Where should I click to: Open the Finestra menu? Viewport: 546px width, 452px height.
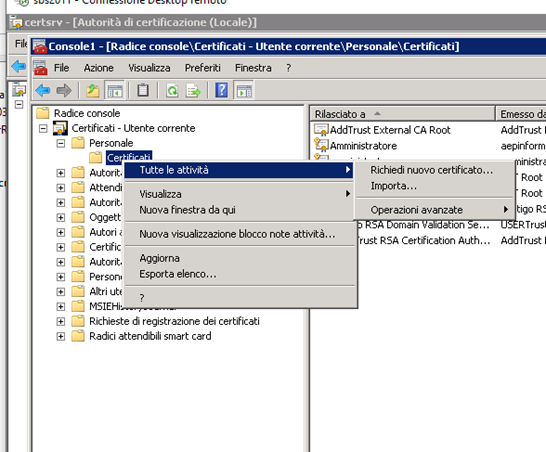click(x=253, y=68)
